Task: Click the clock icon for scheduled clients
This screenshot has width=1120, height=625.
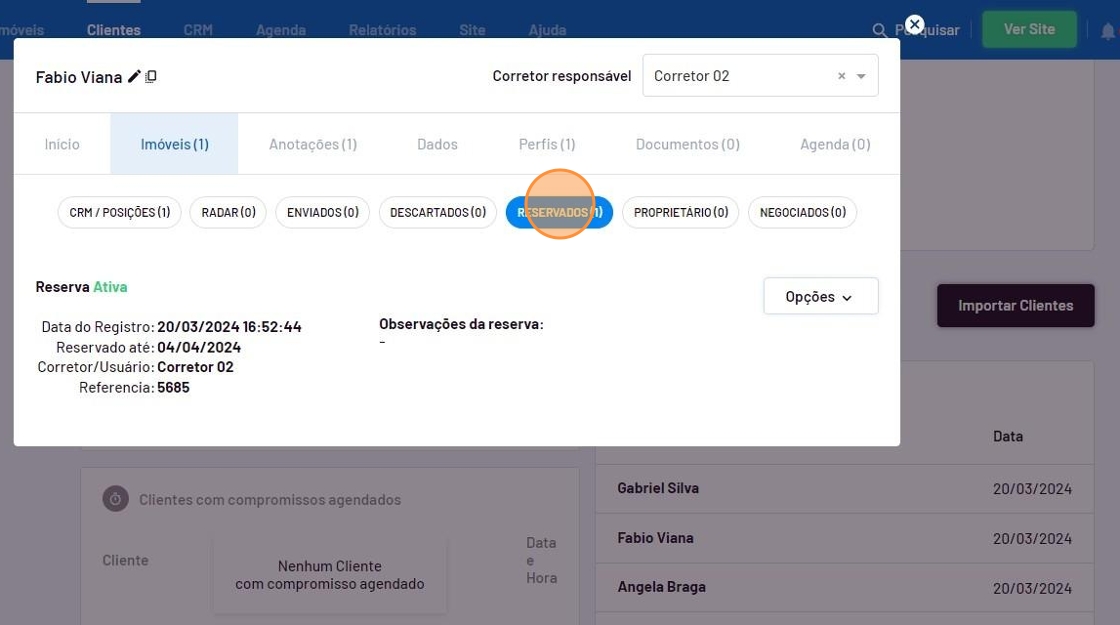Action: (116, 499)
